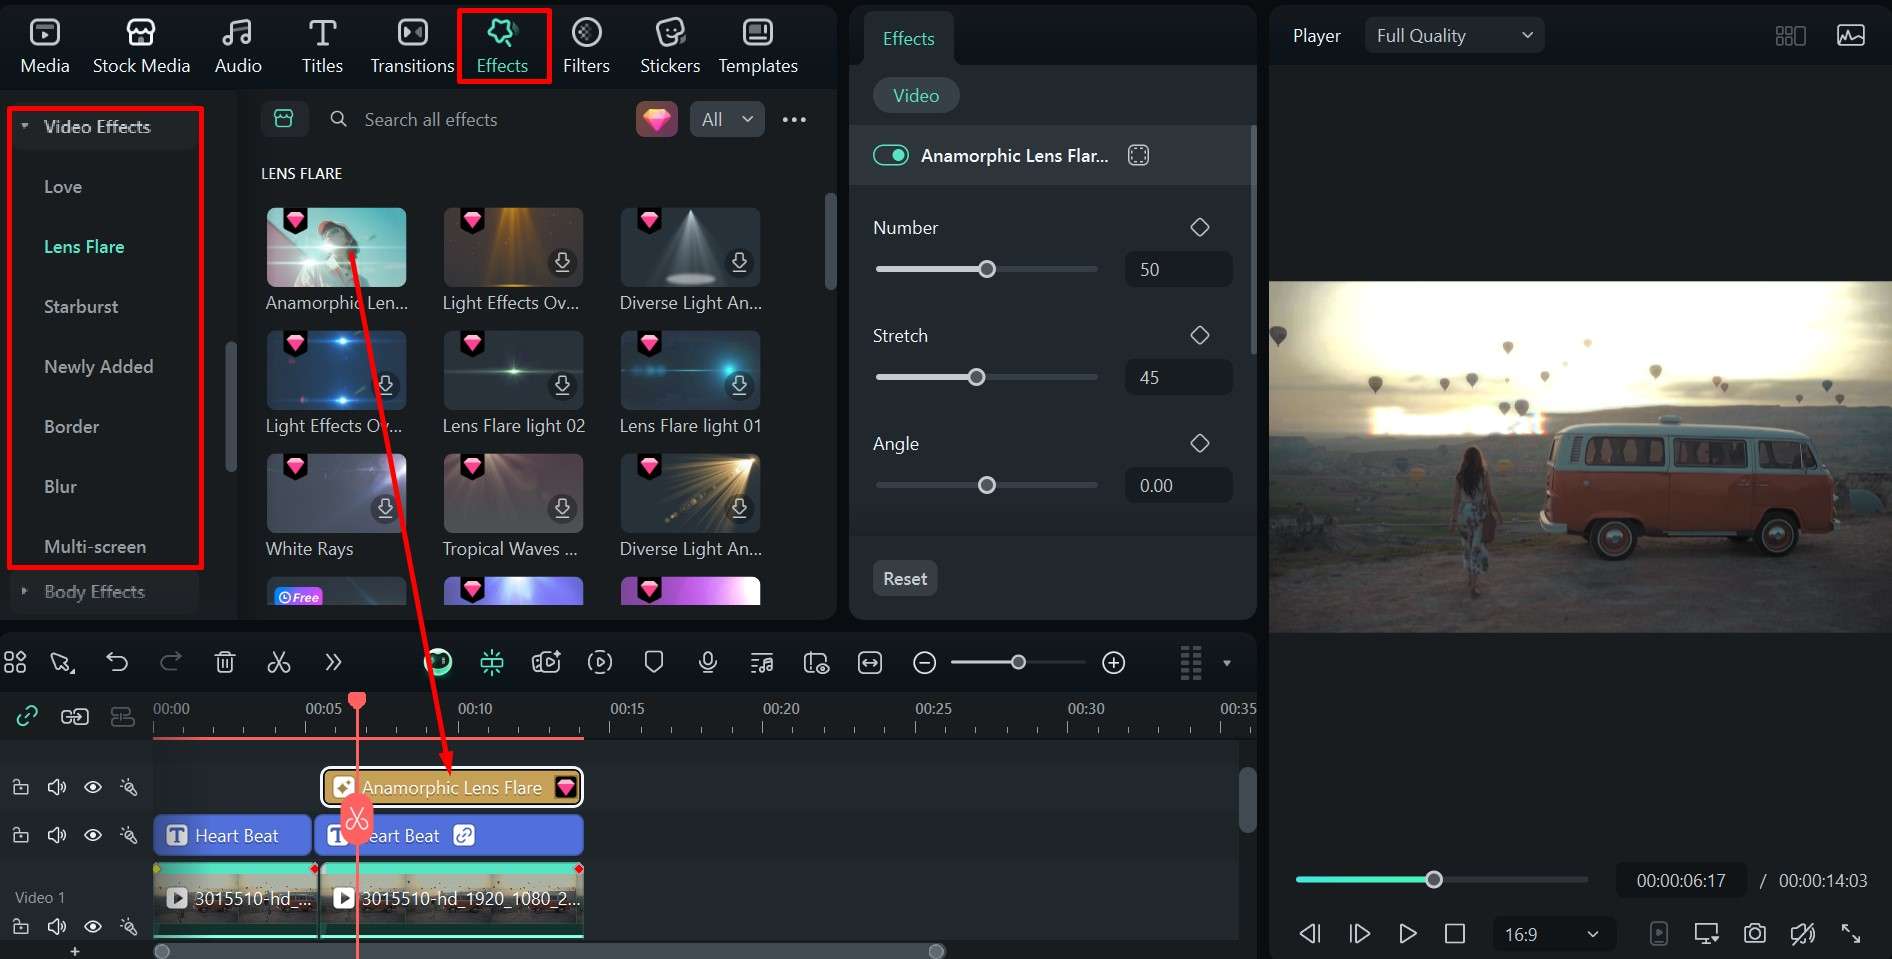Open the video scopes icon
1892x959 pixels.
pos(1851,36)
